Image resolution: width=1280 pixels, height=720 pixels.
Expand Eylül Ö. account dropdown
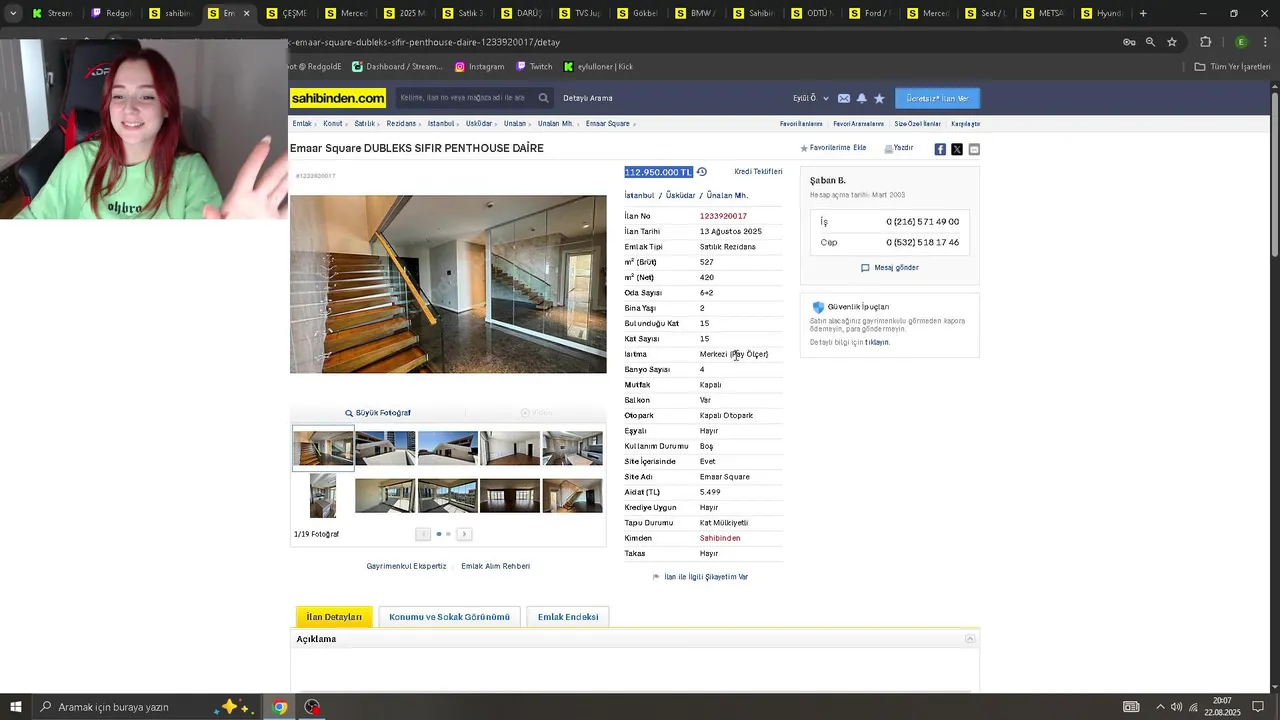coord(810,98)
